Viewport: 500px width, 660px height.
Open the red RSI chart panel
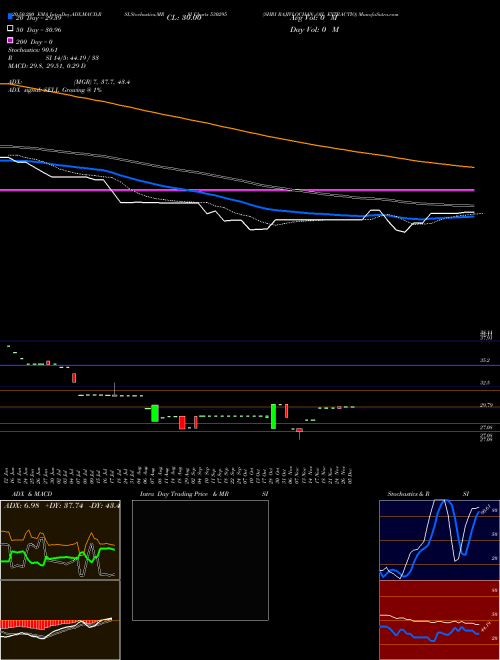(x=439, y=620)
